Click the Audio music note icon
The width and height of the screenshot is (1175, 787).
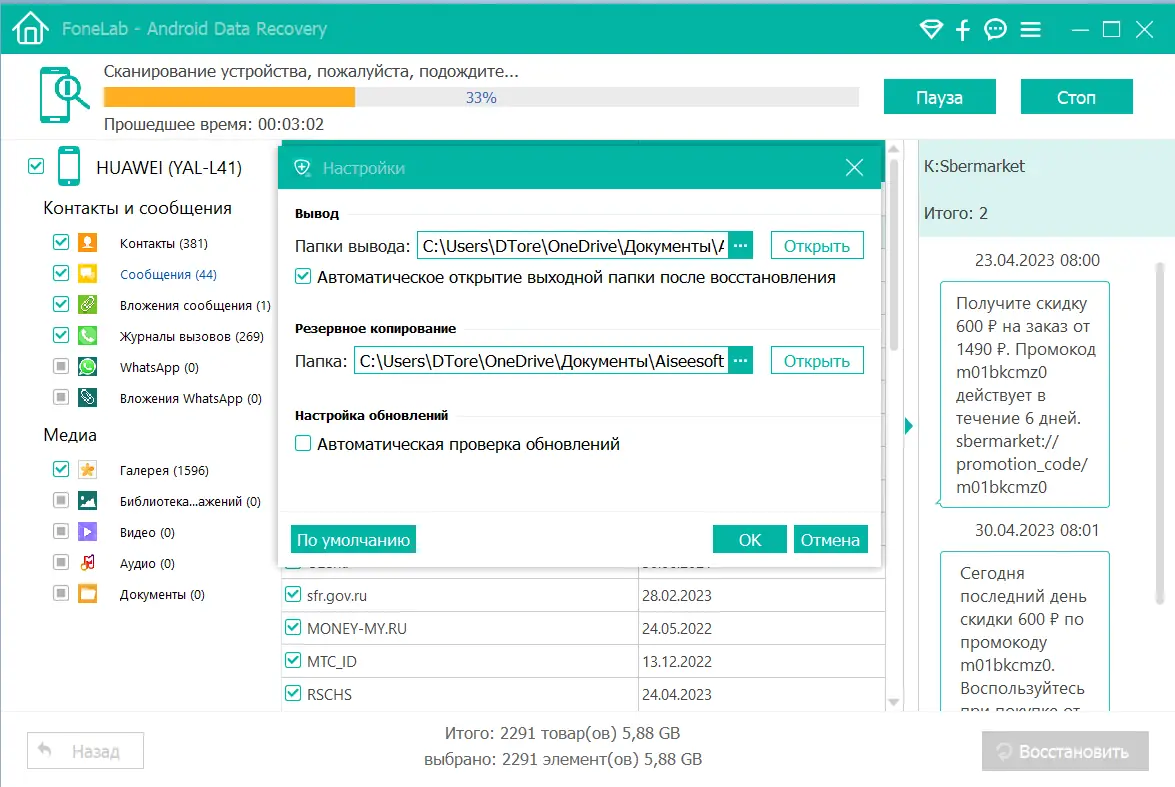(88, 562)
